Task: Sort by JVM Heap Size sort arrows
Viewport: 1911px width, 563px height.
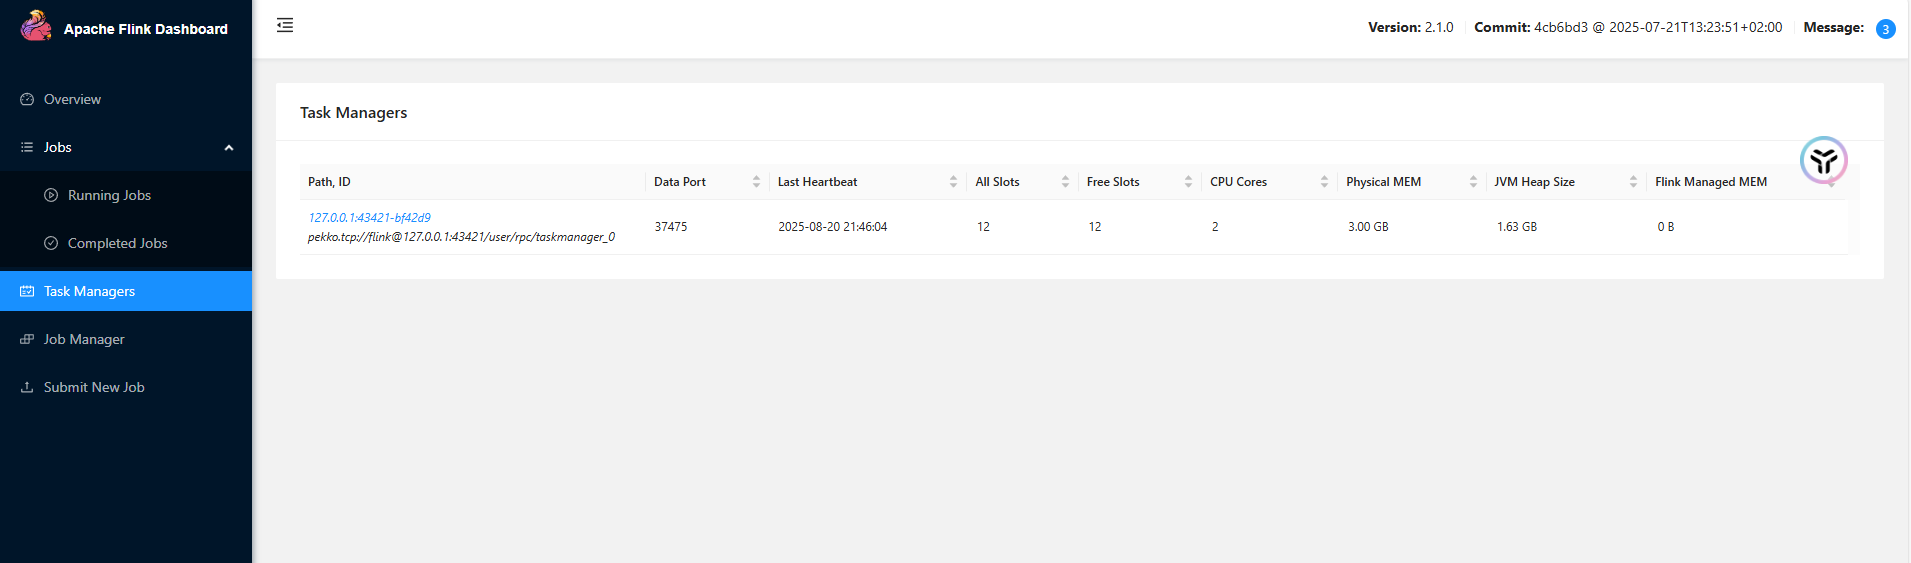Action: click(1633, 182)
